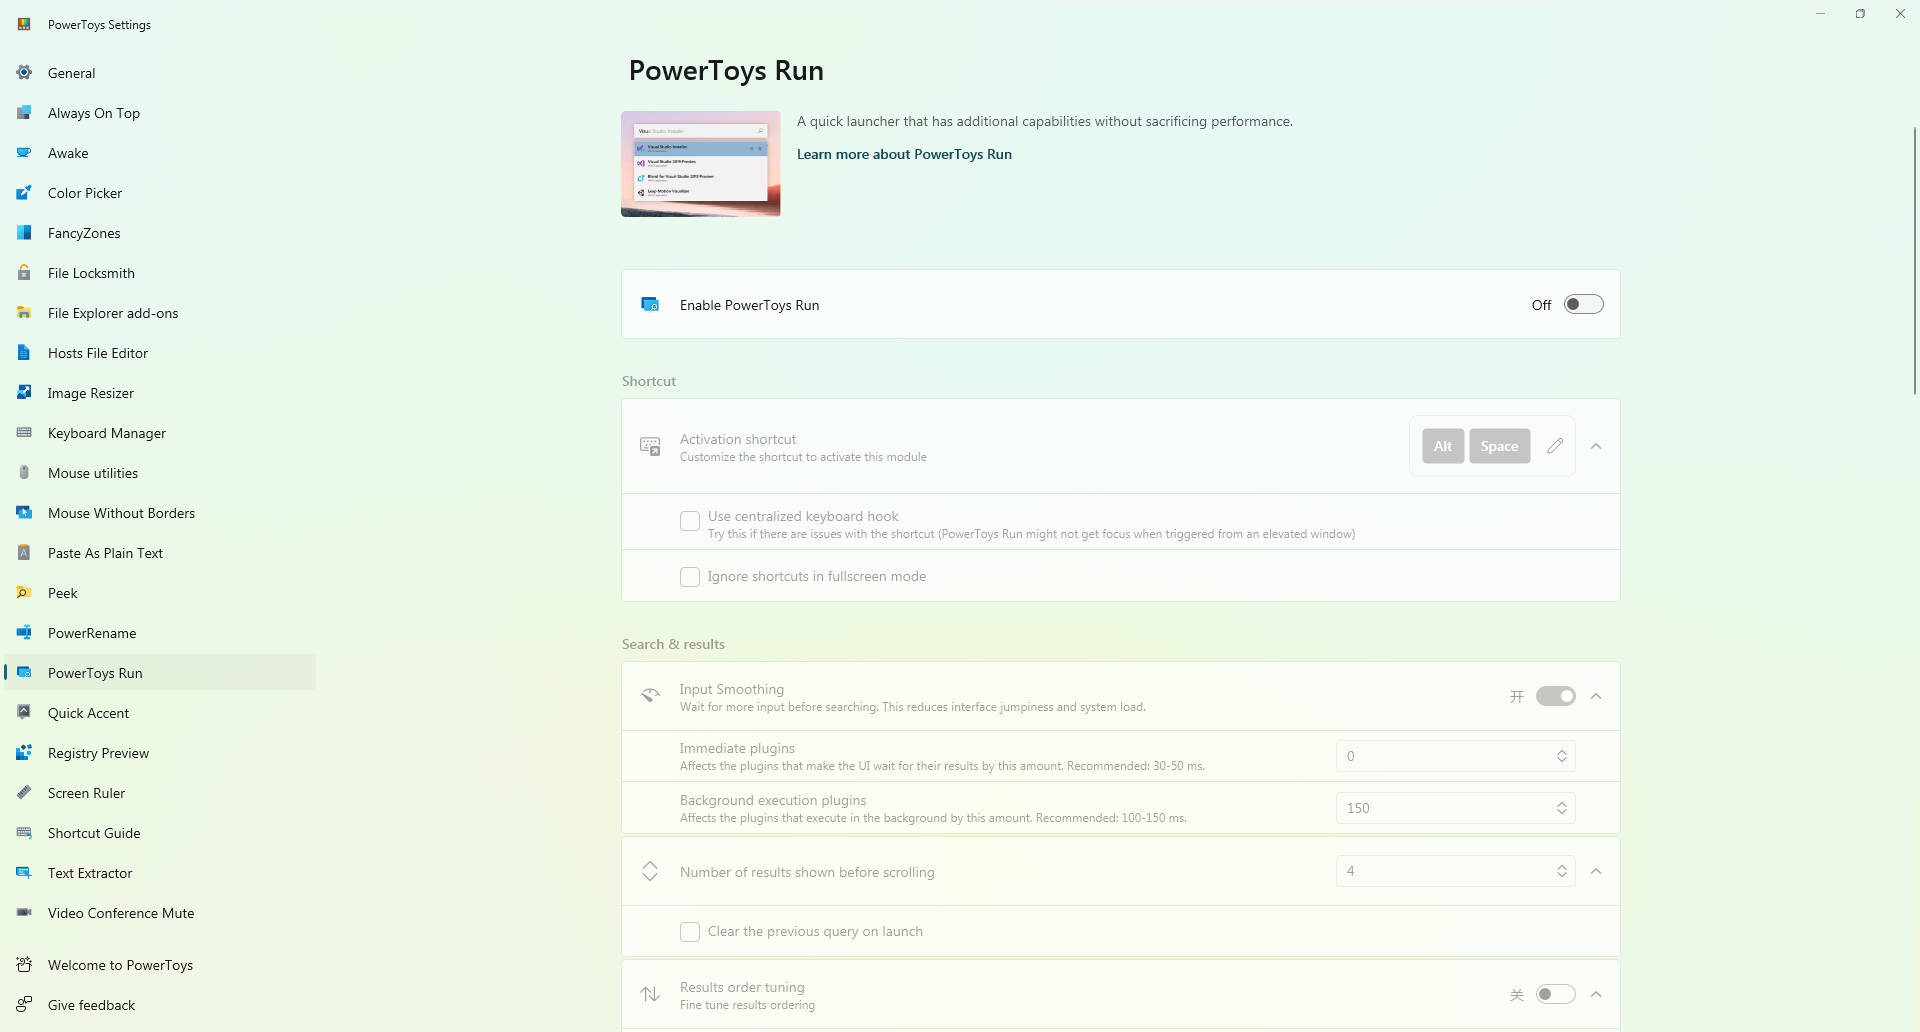Collapse Number of results shown section
Screen dimensions: 1920x1032
[1596, 872]
